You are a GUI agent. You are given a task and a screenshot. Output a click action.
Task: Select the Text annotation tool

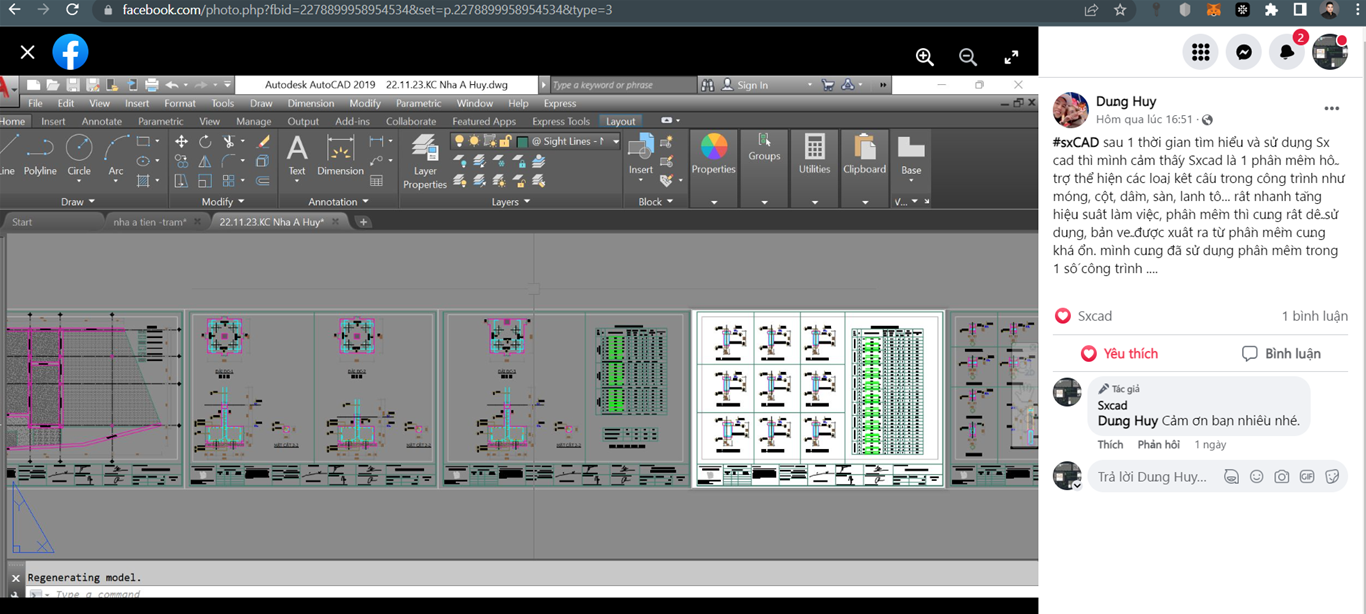[297, 155]
